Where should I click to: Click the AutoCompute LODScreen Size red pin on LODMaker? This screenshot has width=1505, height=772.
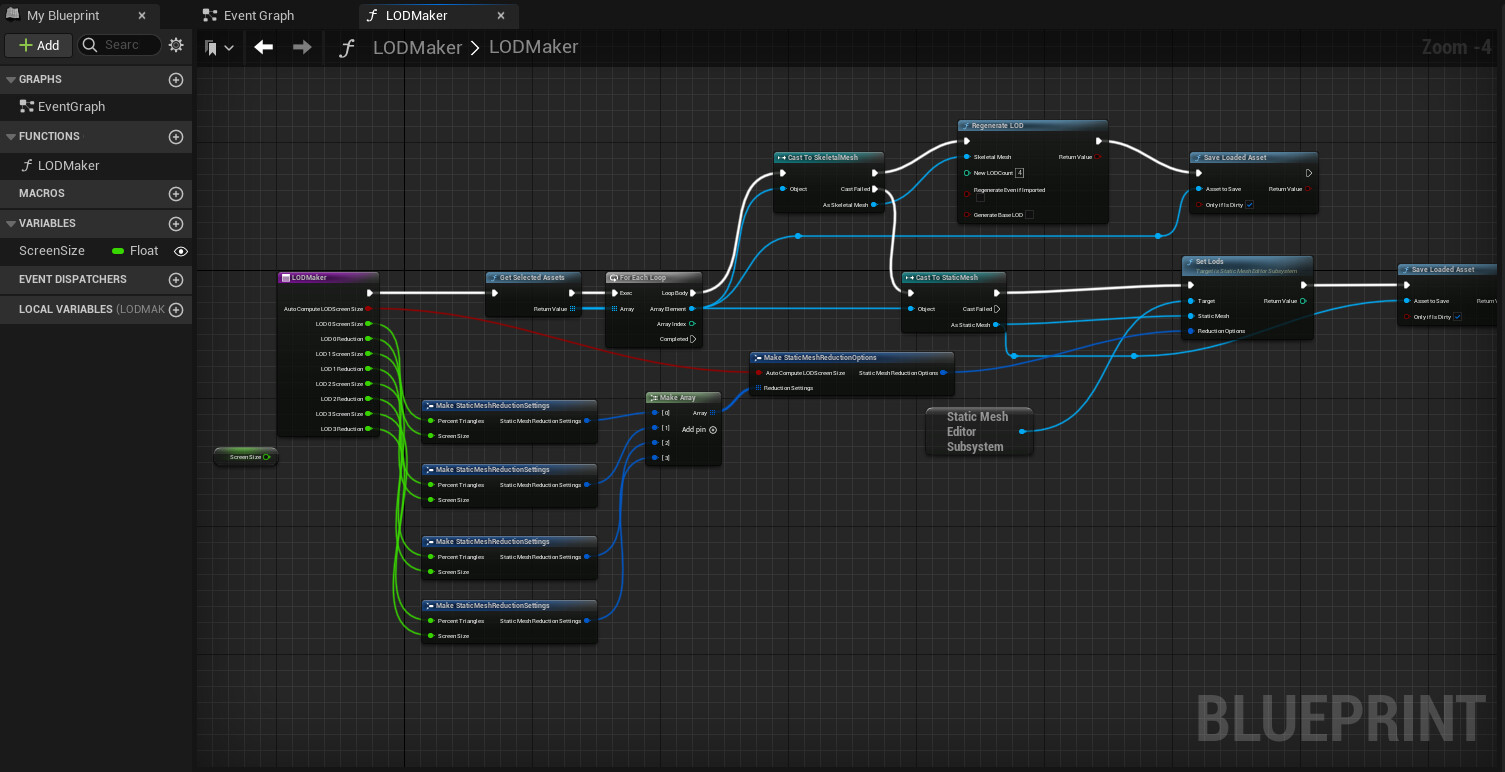tap(369, 309)
